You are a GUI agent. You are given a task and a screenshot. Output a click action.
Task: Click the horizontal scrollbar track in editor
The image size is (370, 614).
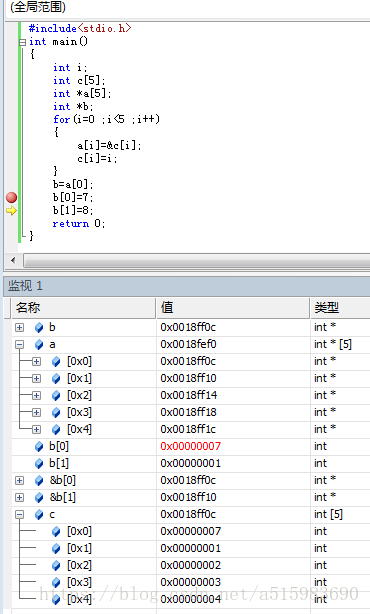197,260
